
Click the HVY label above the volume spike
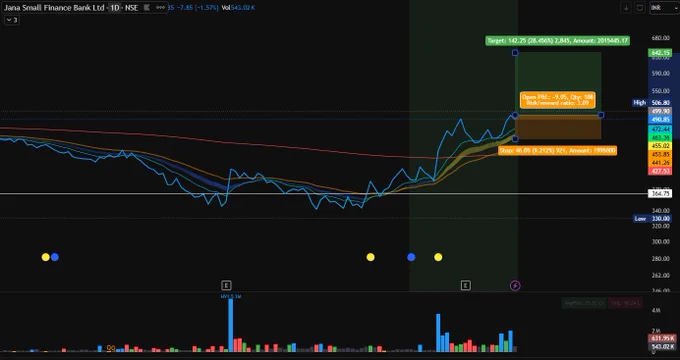click(231, 296)
